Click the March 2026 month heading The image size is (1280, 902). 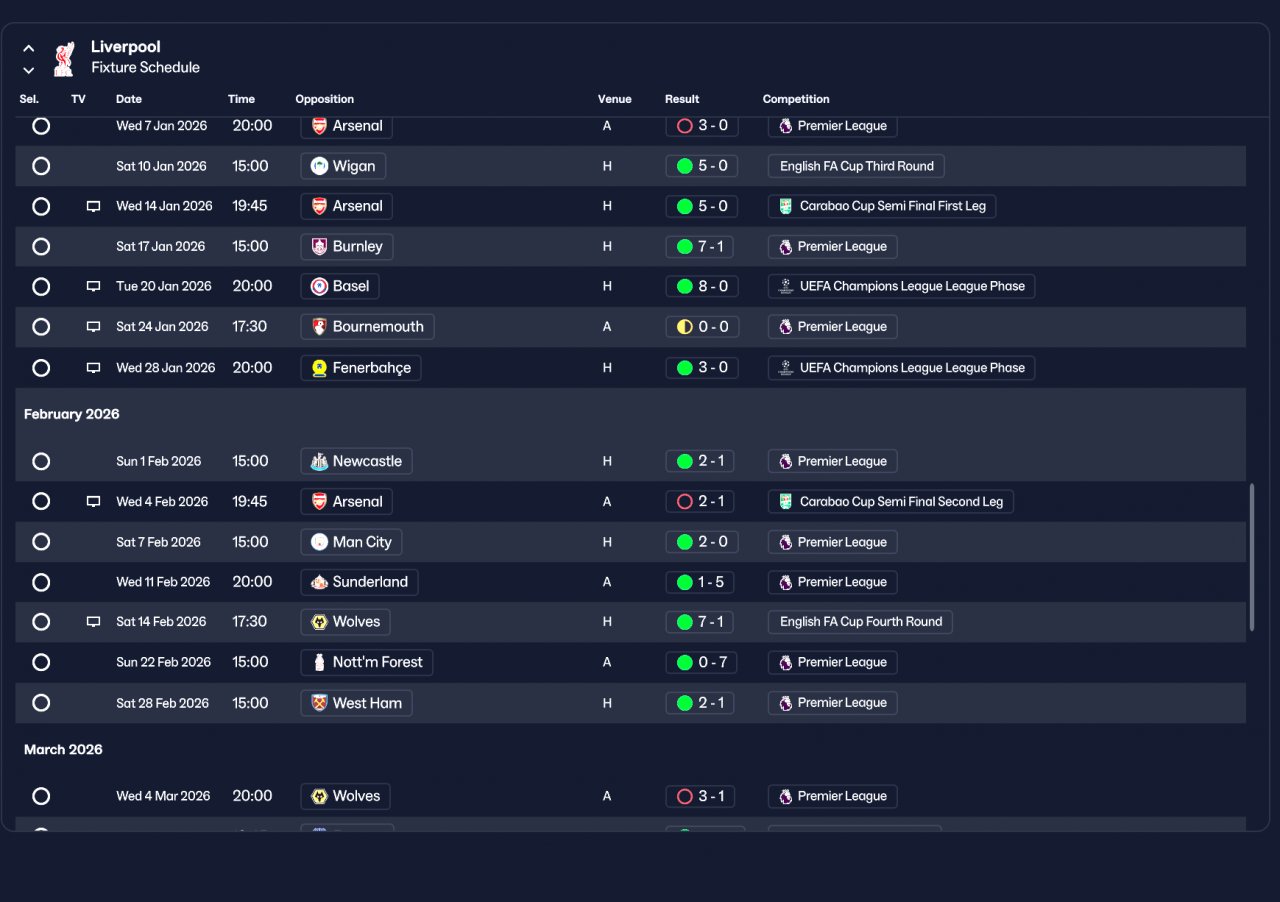[x=63, y=749]
